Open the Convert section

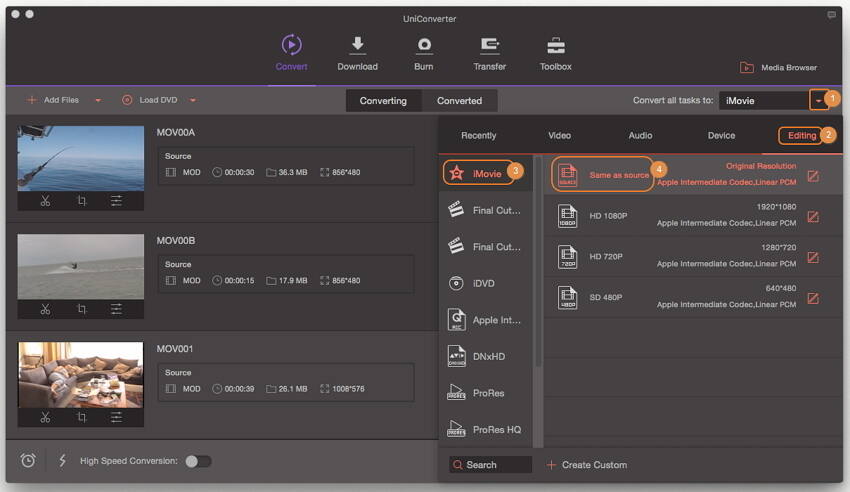pos(291,52)
